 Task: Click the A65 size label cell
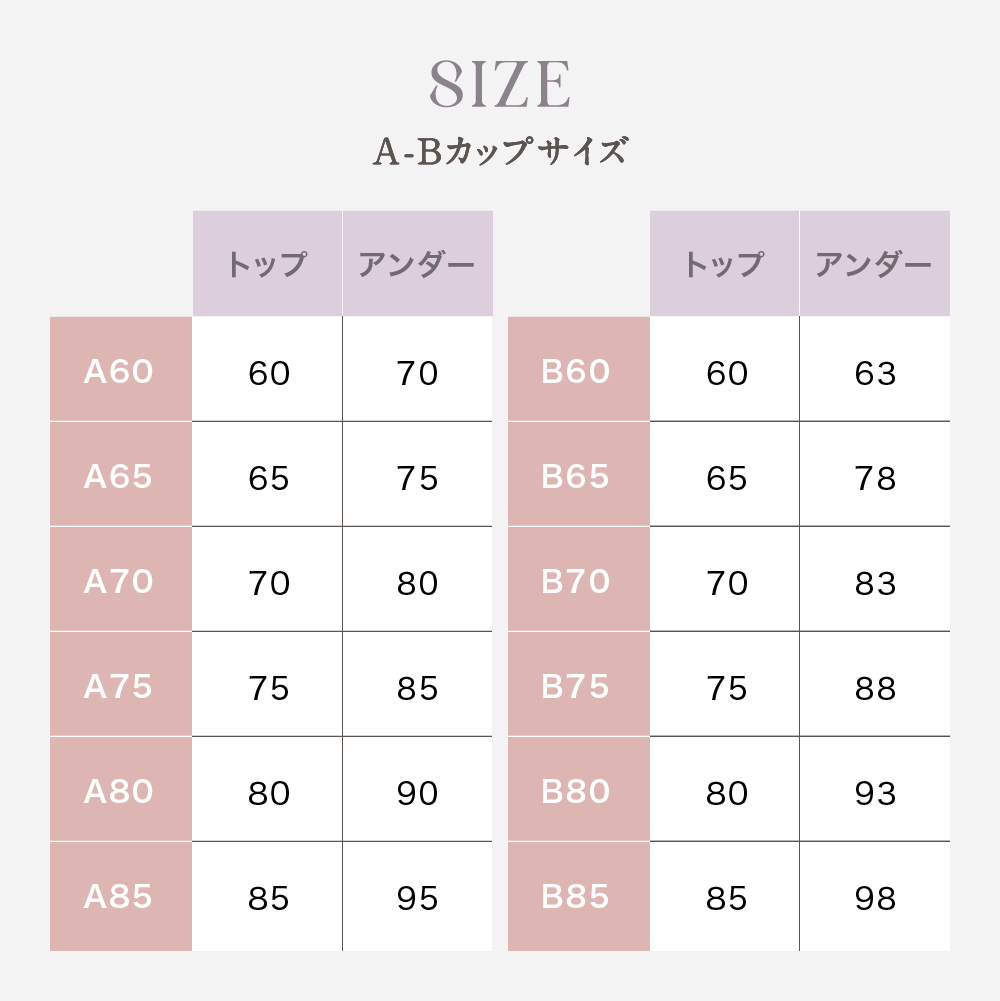[x=120, y=477]
